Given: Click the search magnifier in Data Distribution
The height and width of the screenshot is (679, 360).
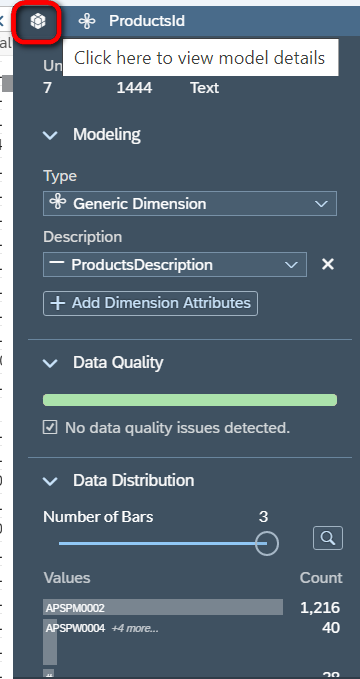Looking at the screenshot, I should click(328, 538).
